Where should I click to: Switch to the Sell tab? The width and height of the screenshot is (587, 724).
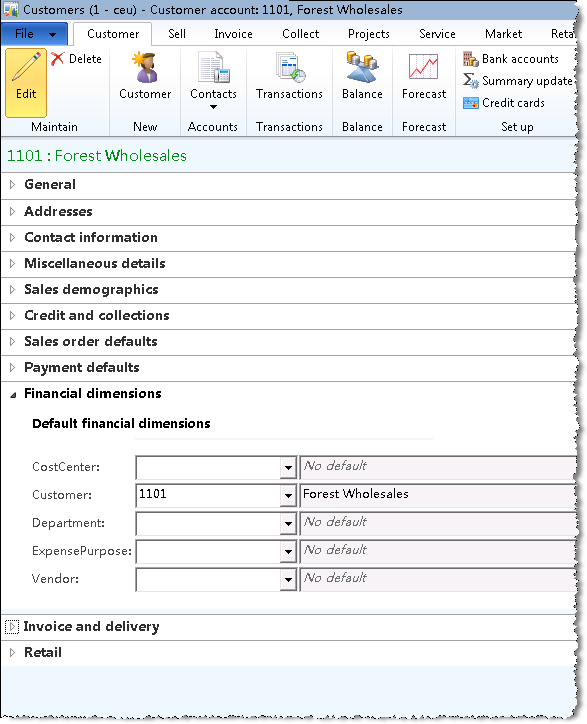pos(177,34)
